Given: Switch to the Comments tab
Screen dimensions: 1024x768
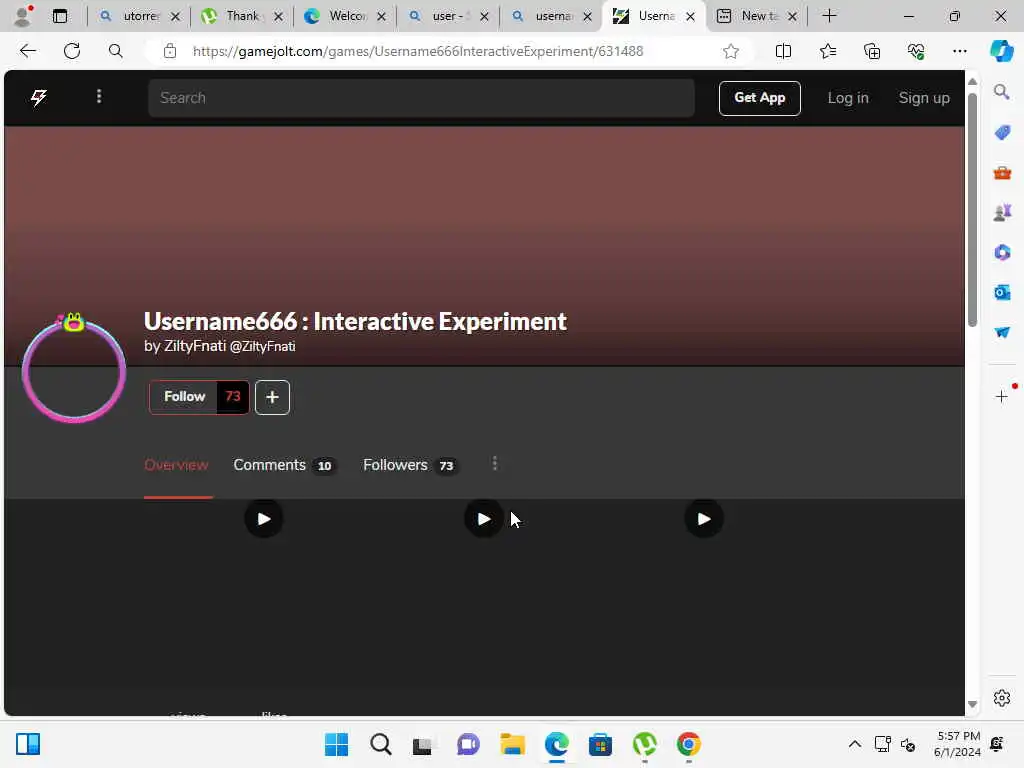Looking at the screenshot, I should point(284,465).
